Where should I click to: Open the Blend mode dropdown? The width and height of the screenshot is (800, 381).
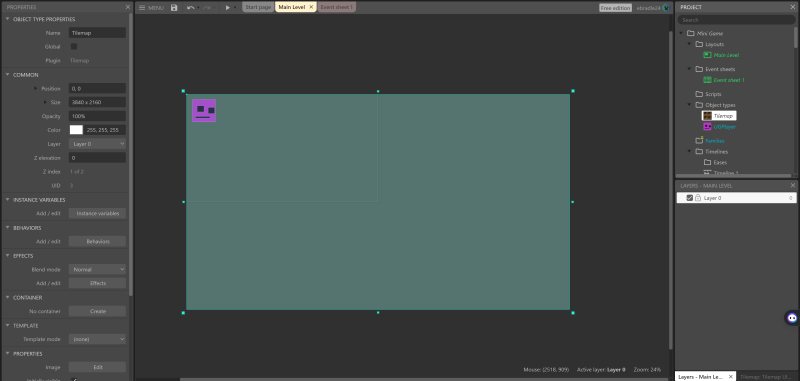click(x=97, y=269)
